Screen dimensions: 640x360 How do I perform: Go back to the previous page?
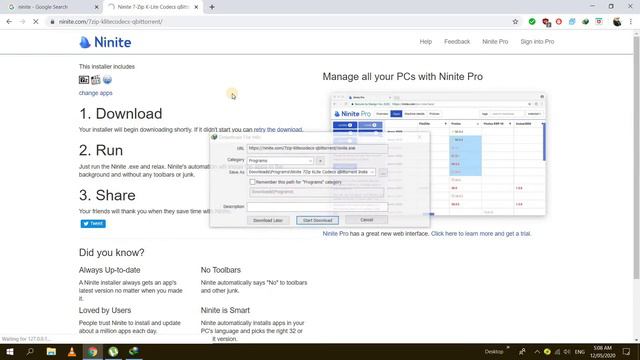pyautogui.click(x=9, y=22)
